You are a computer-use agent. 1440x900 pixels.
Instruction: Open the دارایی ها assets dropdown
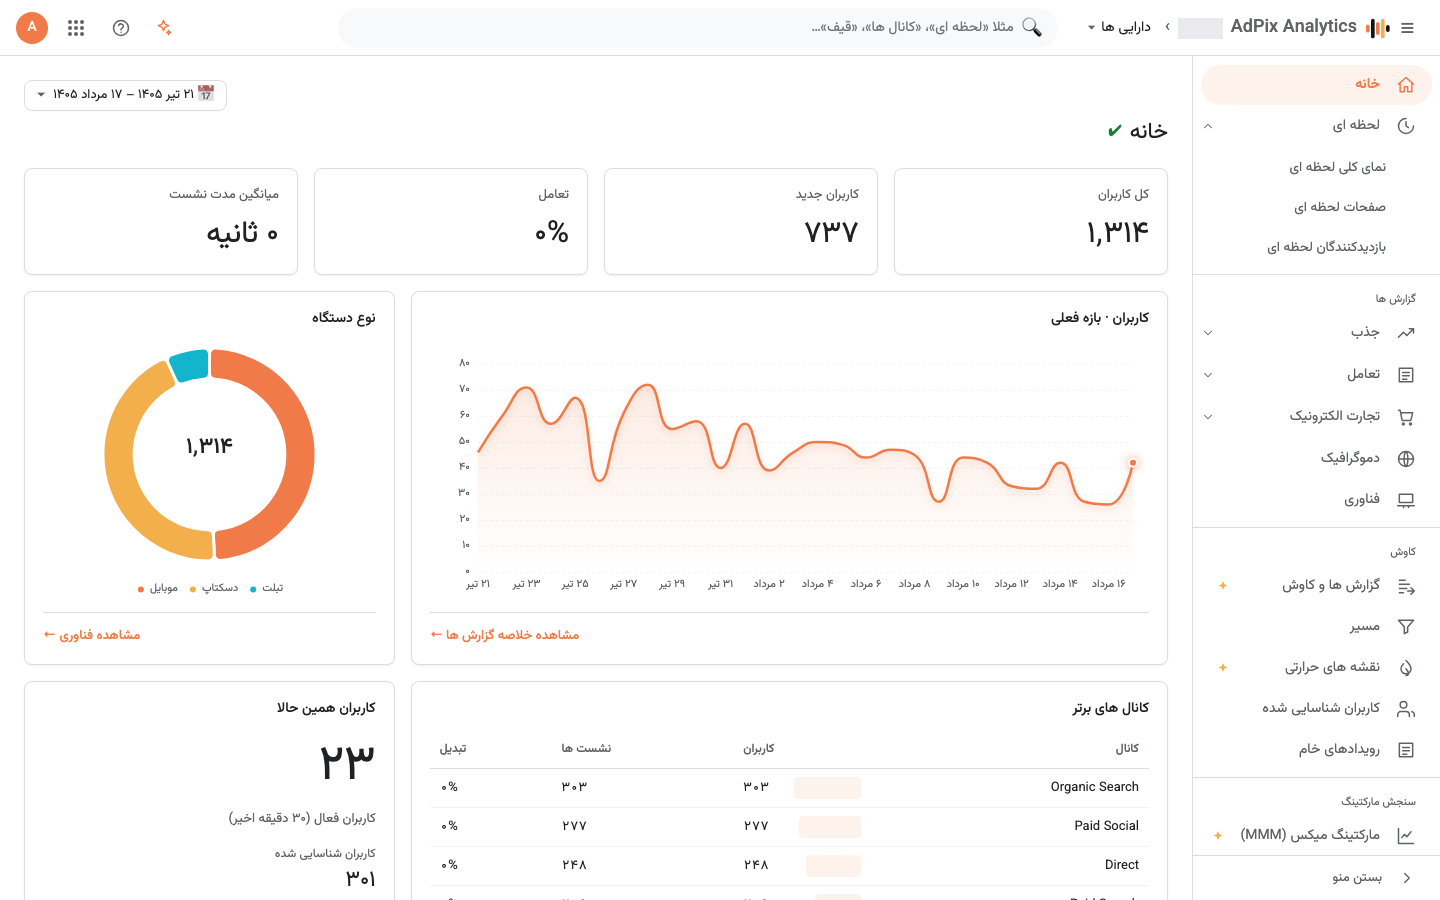(x=1119, y=27)
